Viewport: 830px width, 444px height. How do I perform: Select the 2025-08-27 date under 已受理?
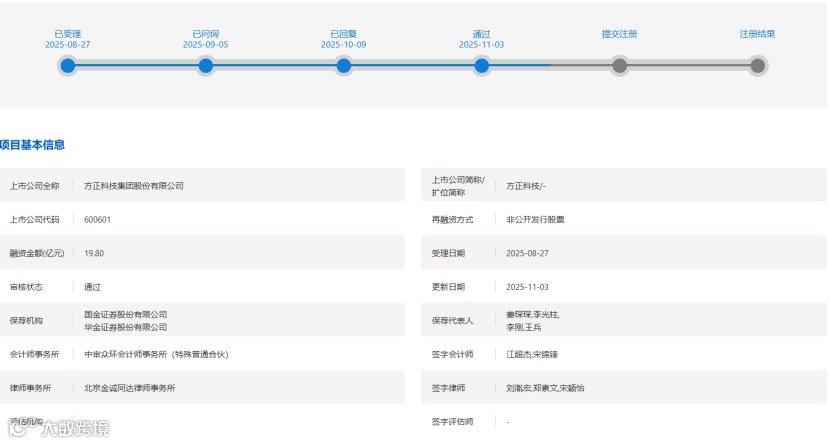click(x=68, y=45)
